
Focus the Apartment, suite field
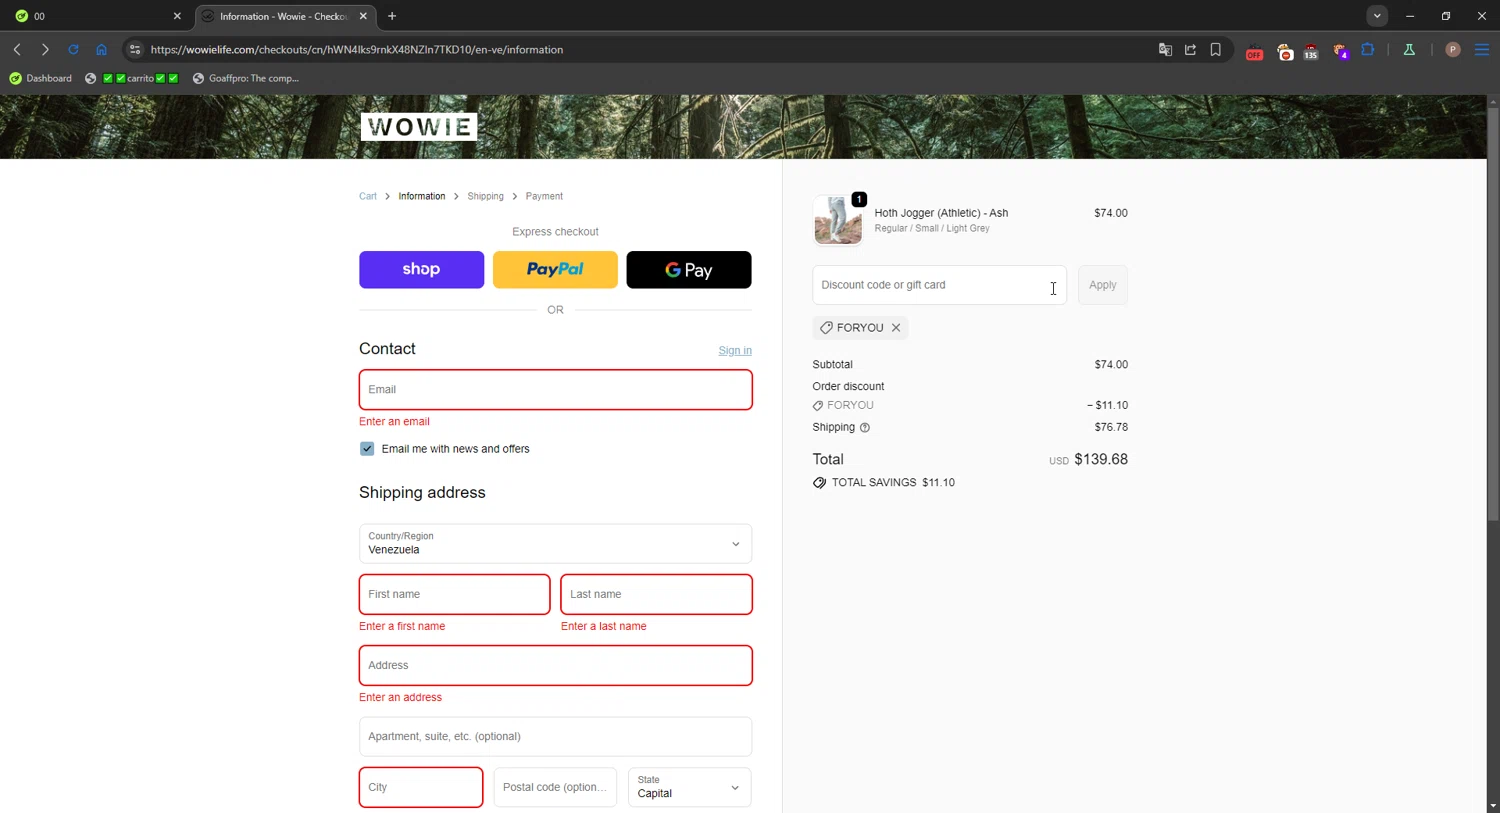[x=556, y=737]
